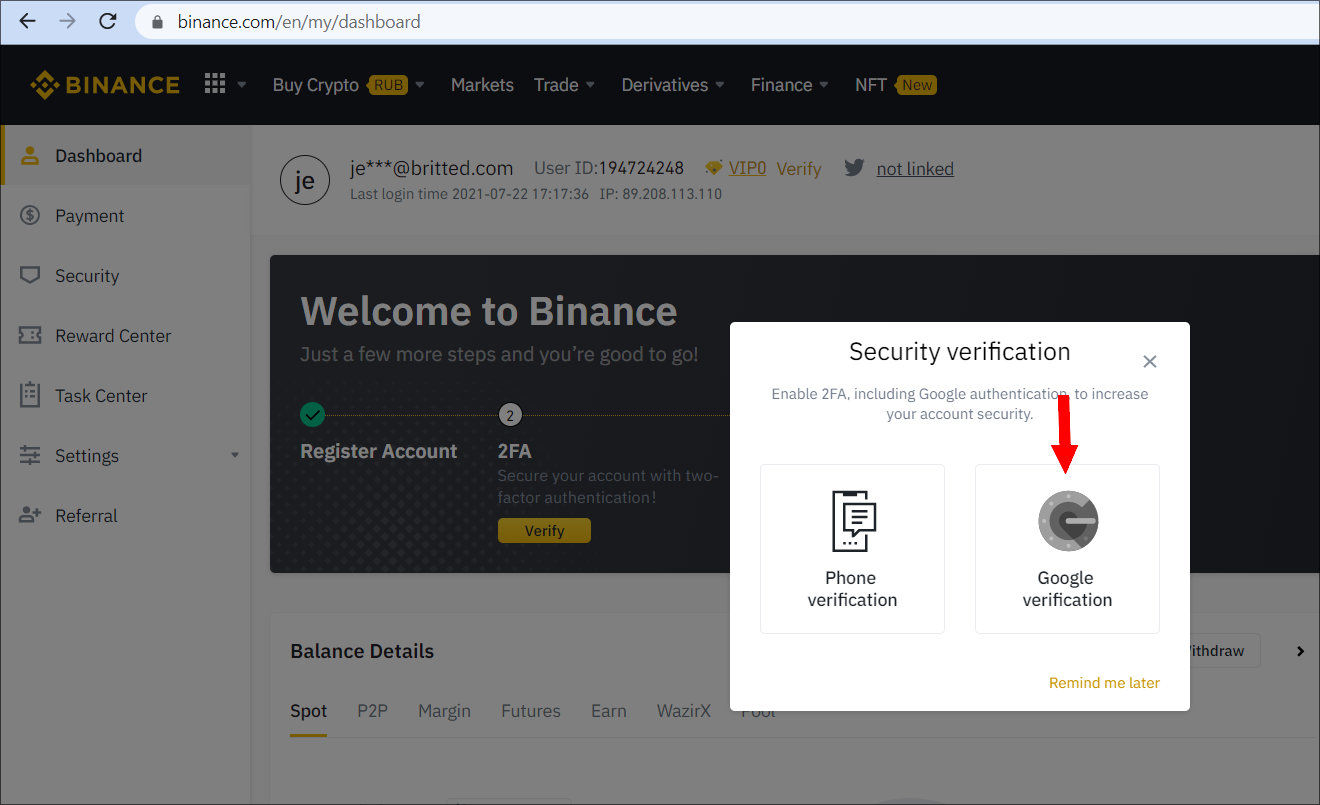Open Payment in the sidebar
The width and height of the screenshot is (1320, 805).
point(125,216)
